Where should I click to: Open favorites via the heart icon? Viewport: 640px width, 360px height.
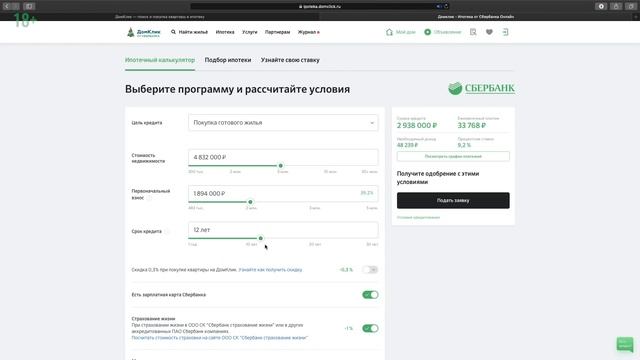(x=489, y=32)
